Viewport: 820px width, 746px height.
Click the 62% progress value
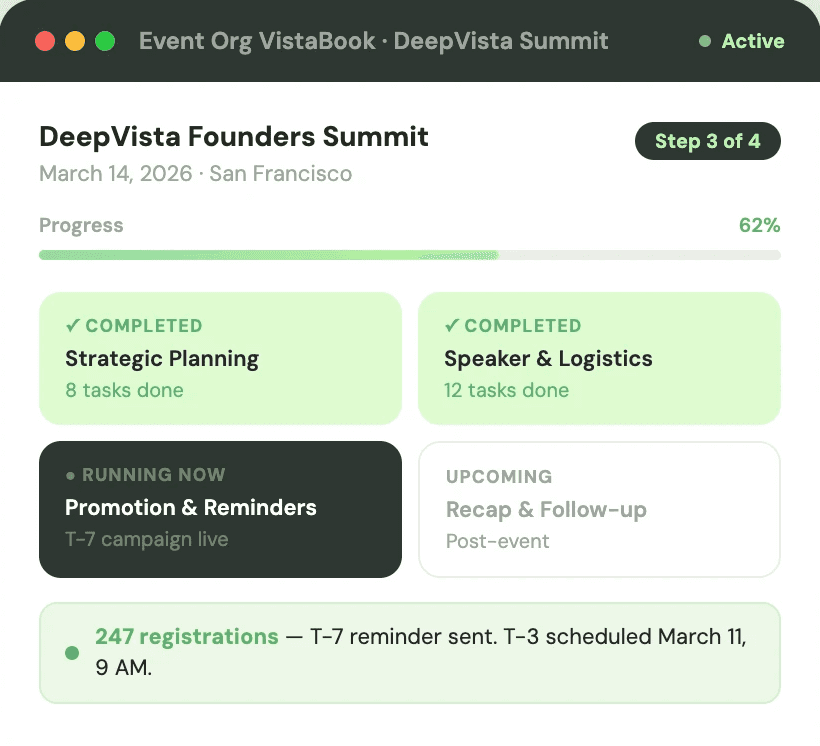pyautogui.click(x=759, y=225)
